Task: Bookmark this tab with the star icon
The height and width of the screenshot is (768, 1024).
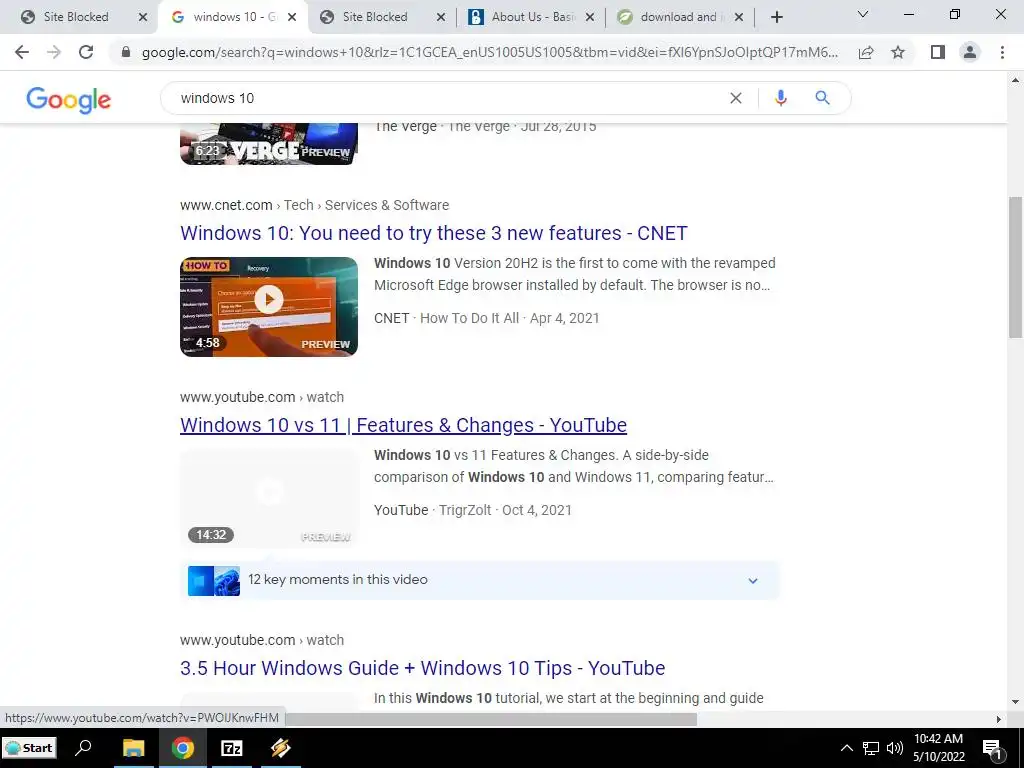Action: (898, 52)
